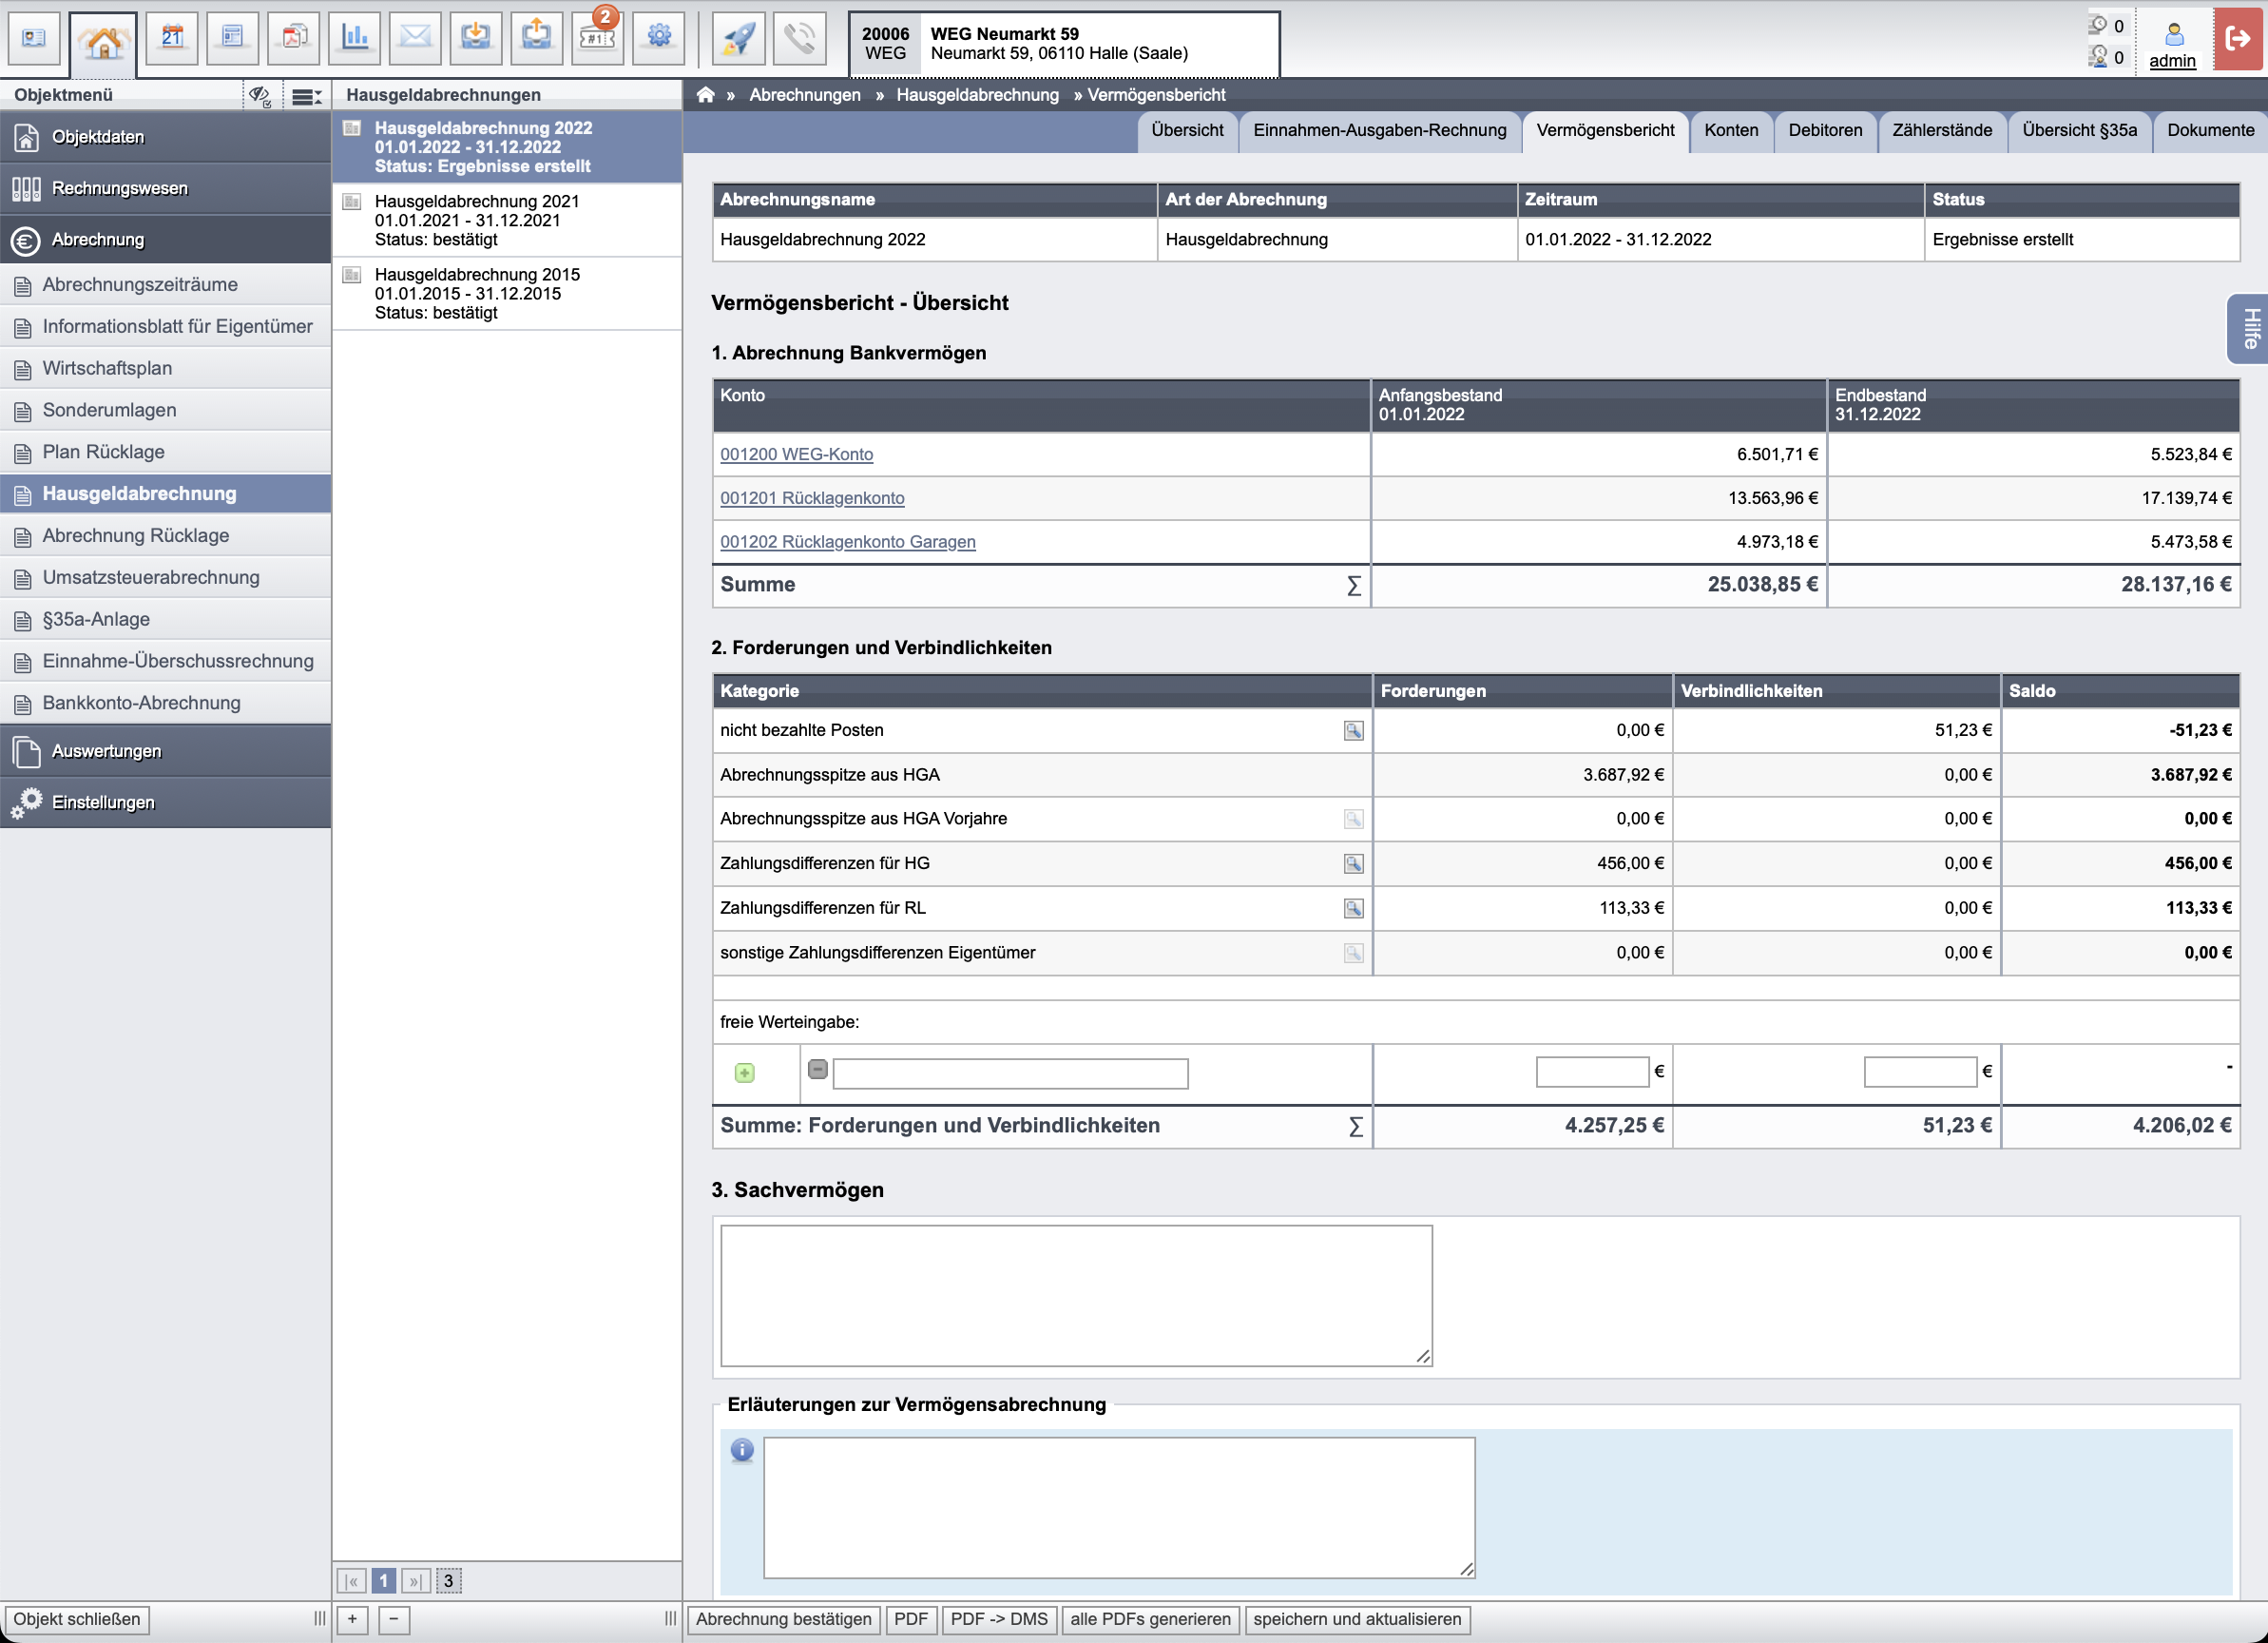Screen dimensions: 2268x1643
Task: Go to the home breadcrumb icon
Action: click(705, 95)
